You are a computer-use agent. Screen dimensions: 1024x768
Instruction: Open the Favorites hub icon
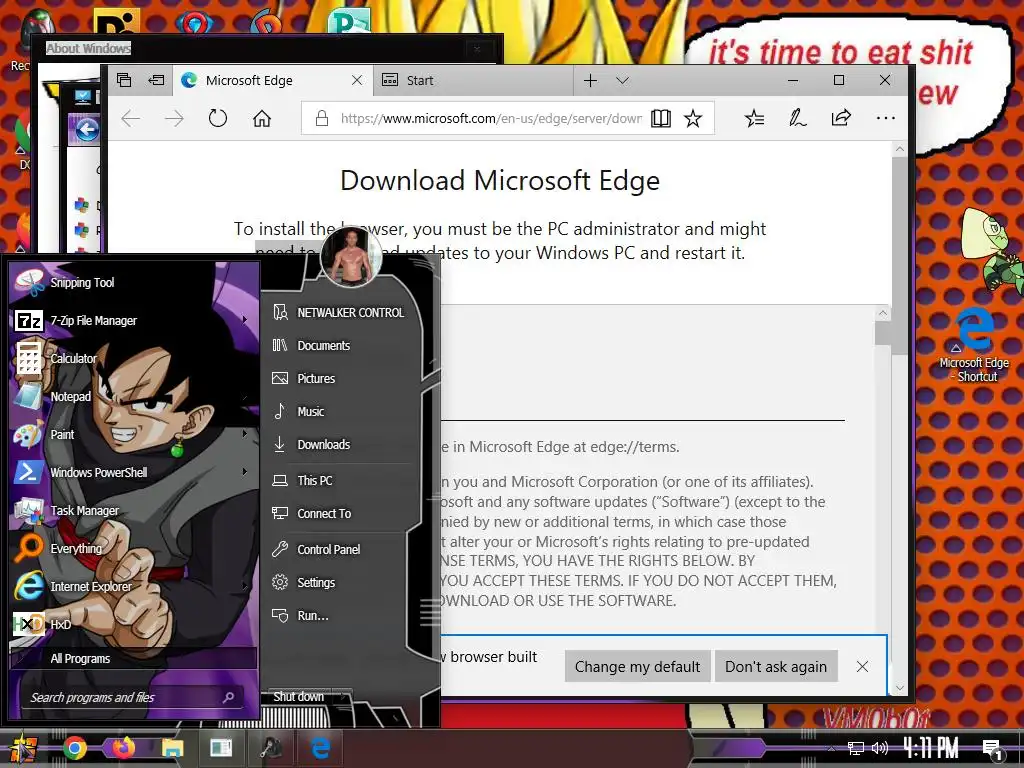click(754, 118)
